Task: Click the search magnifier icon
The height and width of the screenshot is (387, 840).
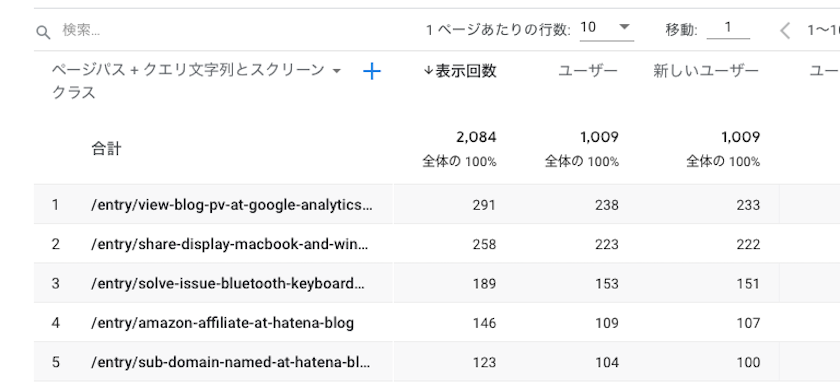Action: (x=43, y=32)
